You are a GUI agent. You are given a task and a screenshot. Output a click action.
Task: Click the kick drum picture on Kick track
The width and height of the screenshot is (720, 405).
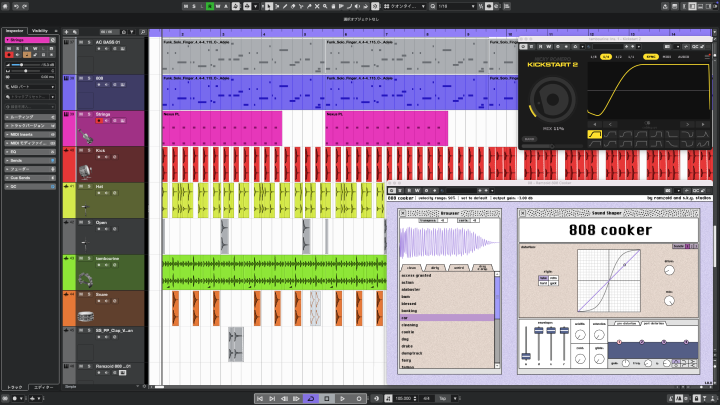(x=85, y=172)
